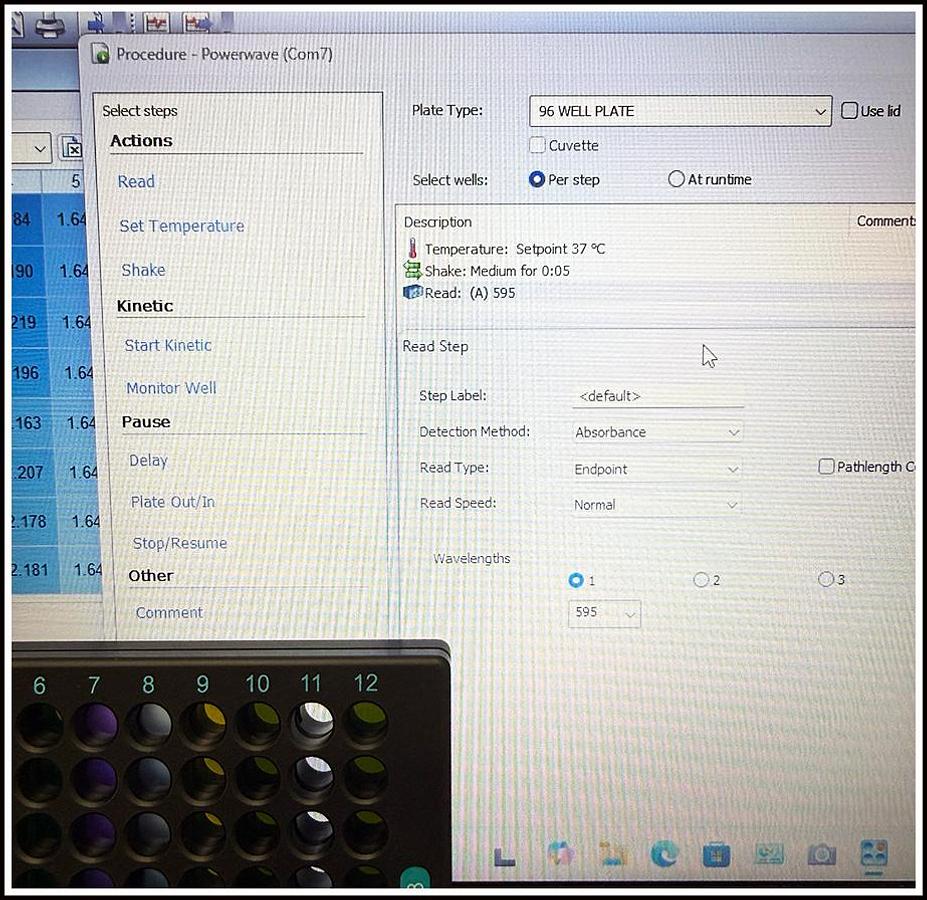Image resolution: width=927 pixels, height=900 pixels.
Task: Open the Plate Type dropdown
Action: (680, 111)
